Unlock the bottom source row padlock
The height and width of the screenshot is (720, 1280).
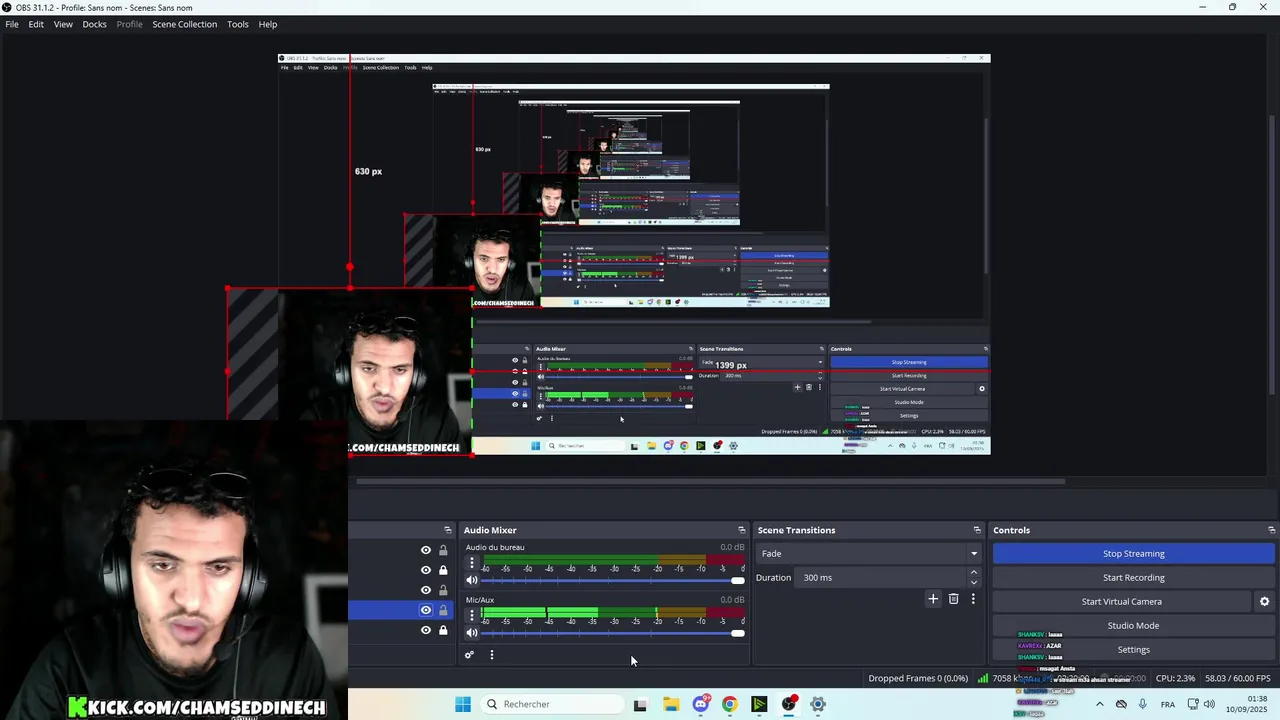click(x=443, y=630)
